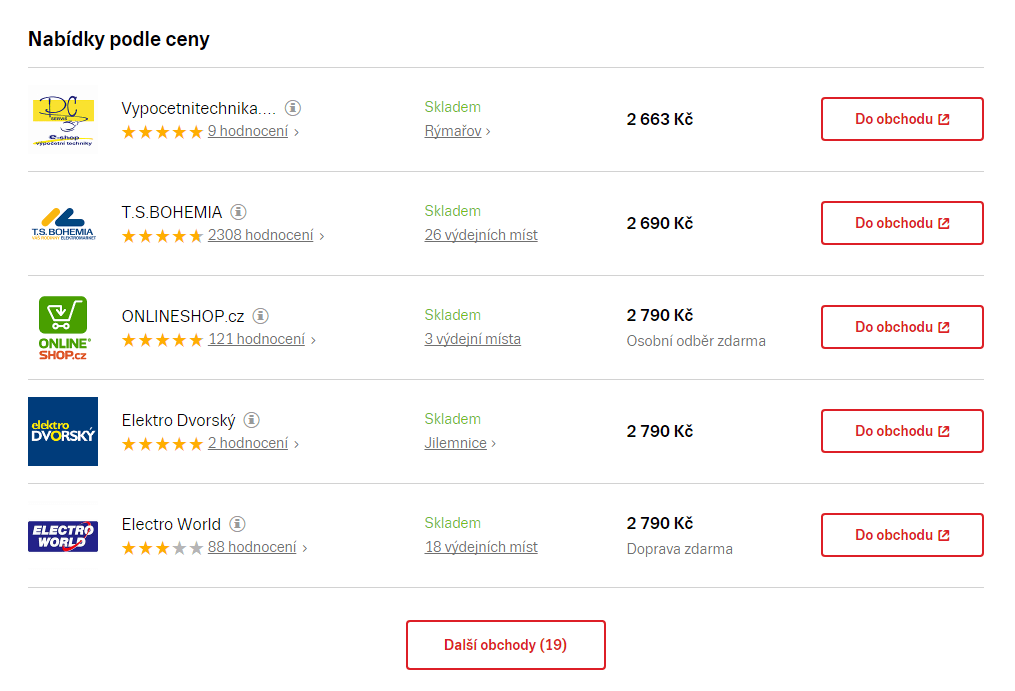Click info icon beside T.S.BOHEMIA
Image resolution: width=1015 pixels, height=691 pixels.
coord(238,212)
